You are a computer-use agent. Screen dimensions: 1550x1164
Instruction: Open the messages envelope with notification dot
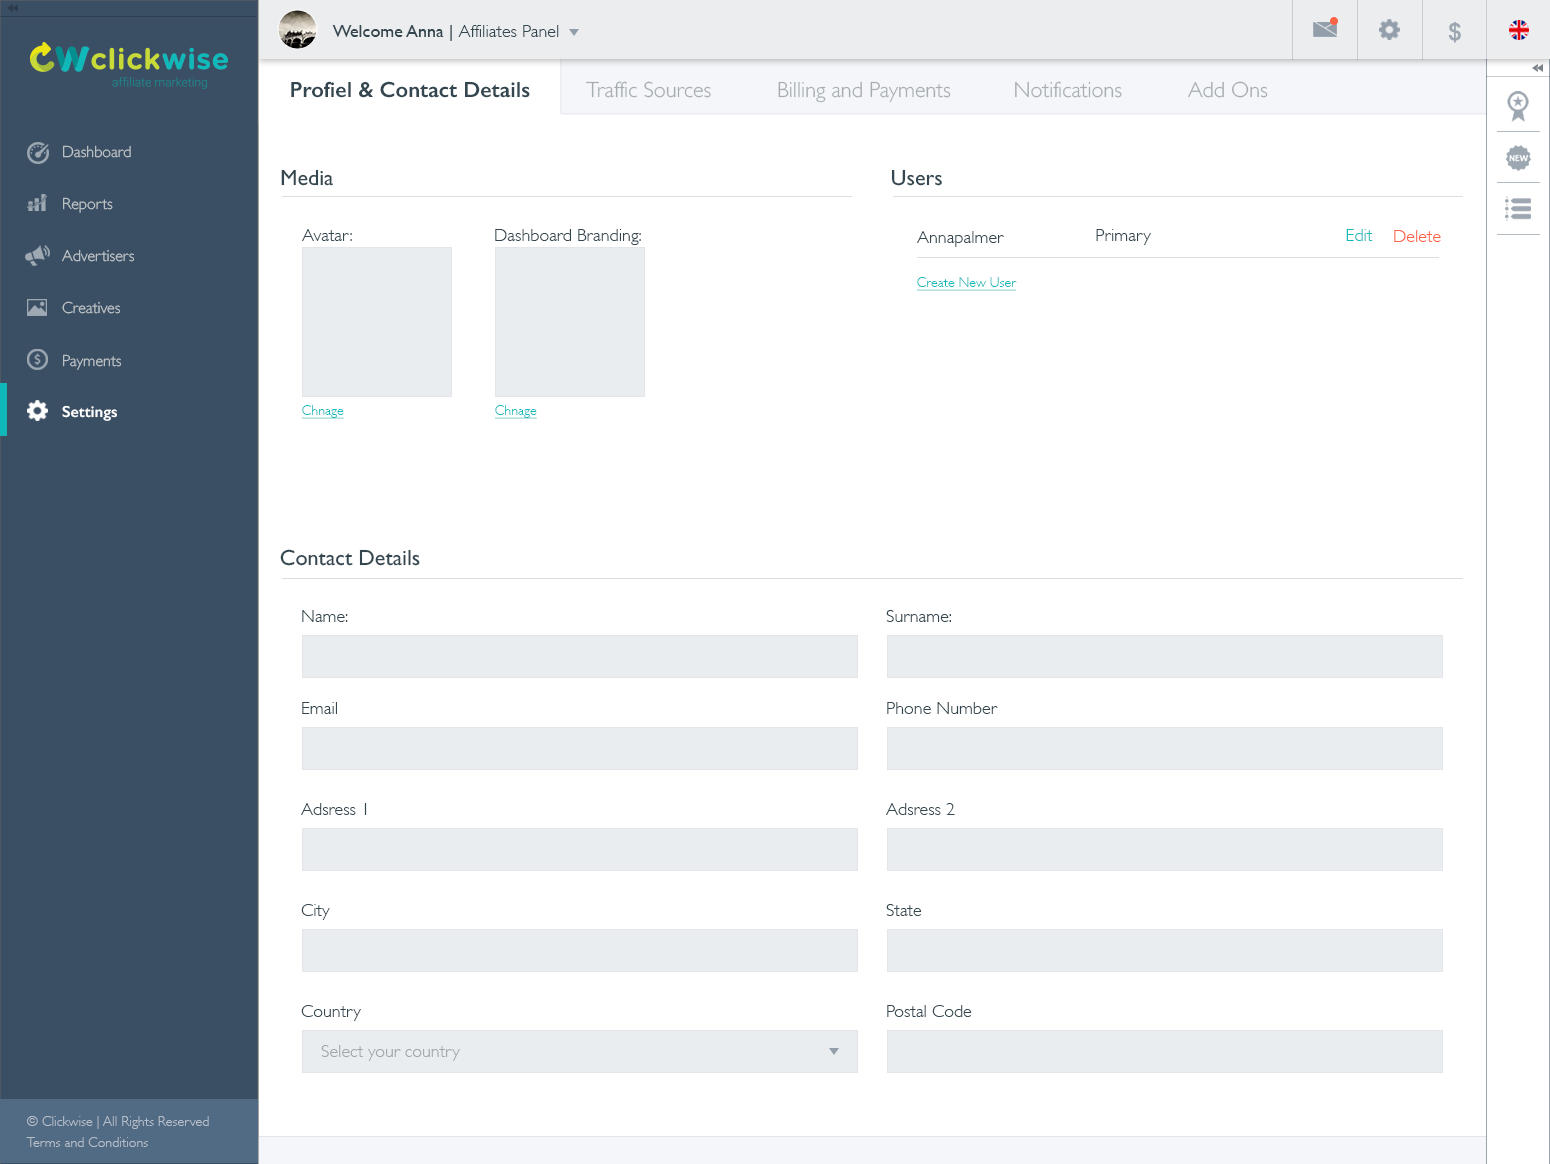1324,30
